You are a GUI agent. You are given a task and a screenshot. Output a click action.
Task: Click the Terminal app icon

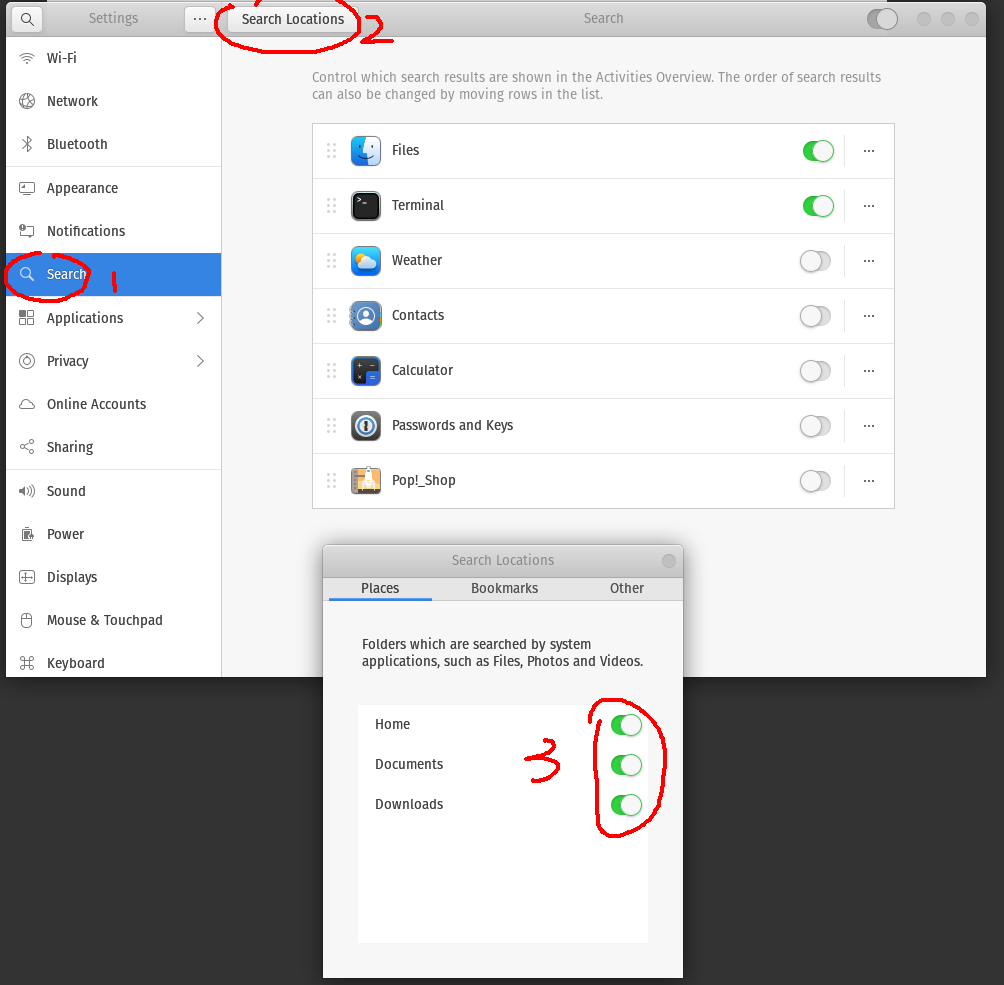click(x=365, y=206)
